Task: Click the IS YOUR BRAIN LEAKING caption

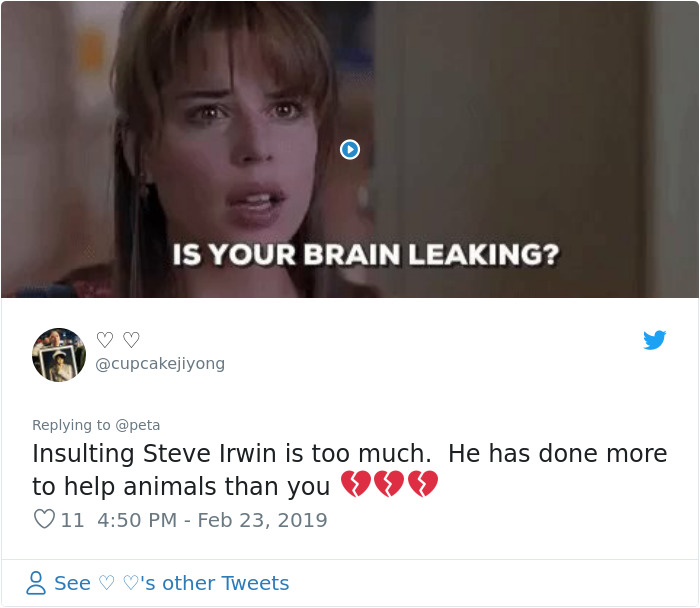Action: point(366,254)
